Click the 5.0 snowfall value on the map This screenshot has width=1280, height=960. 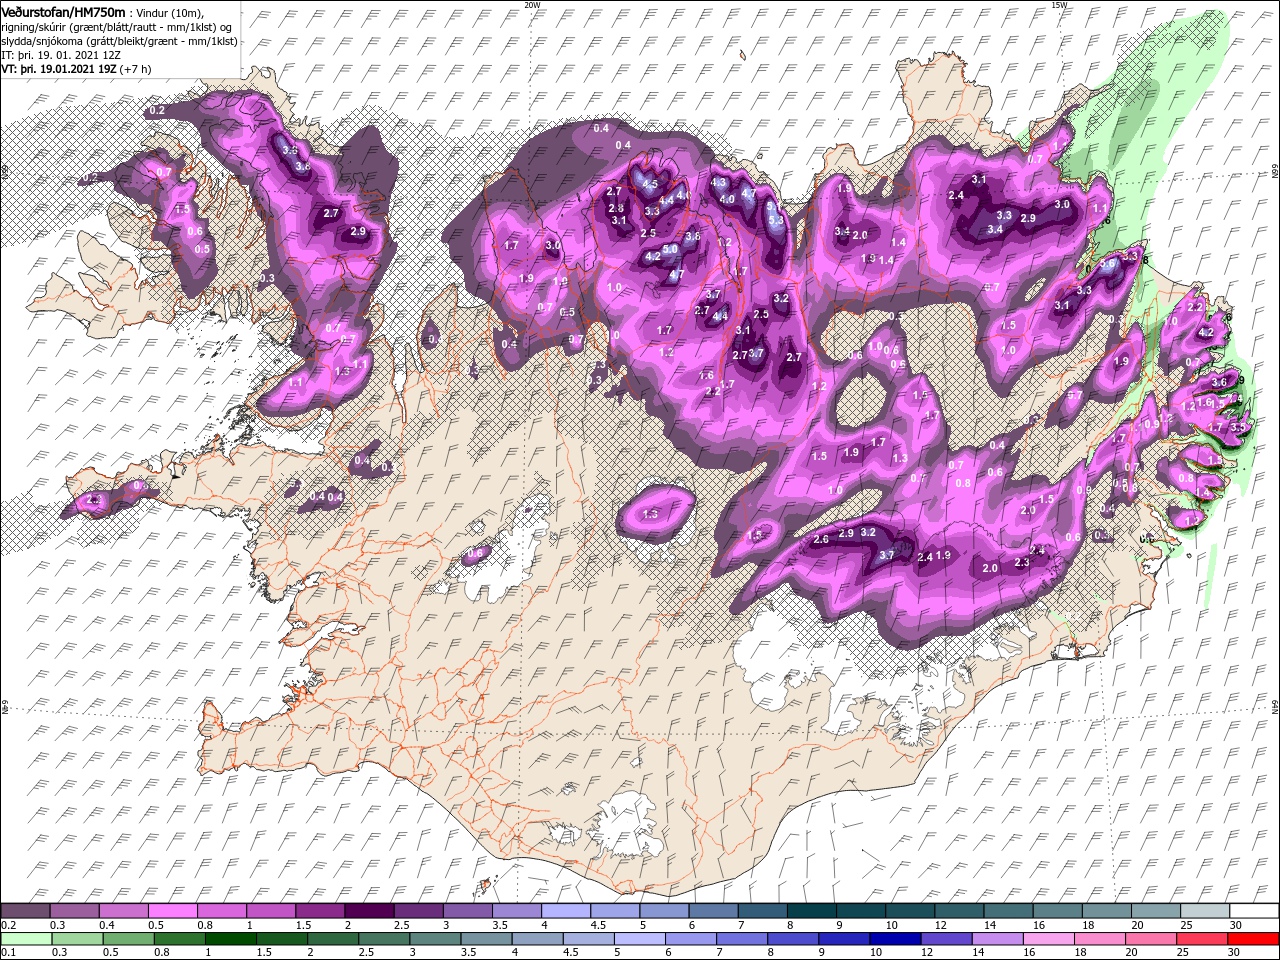pos(670,249)
